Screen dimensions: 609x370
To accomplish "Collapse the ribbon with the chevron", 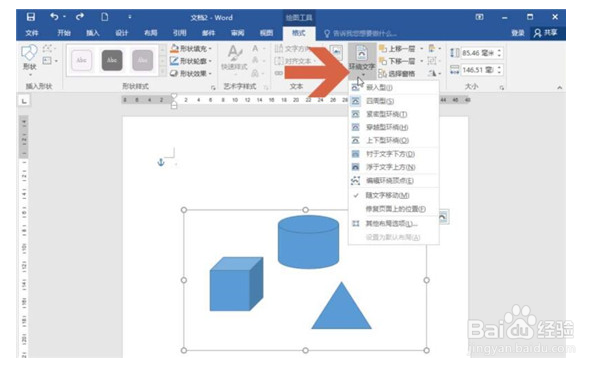I will point(559,88).
